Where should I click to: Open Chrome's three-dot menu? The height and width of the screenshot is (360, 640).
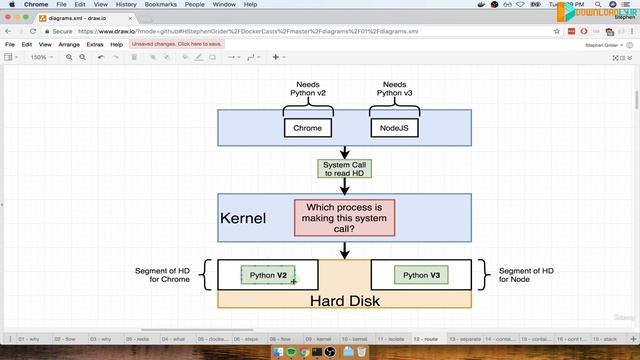coord(632,31)
